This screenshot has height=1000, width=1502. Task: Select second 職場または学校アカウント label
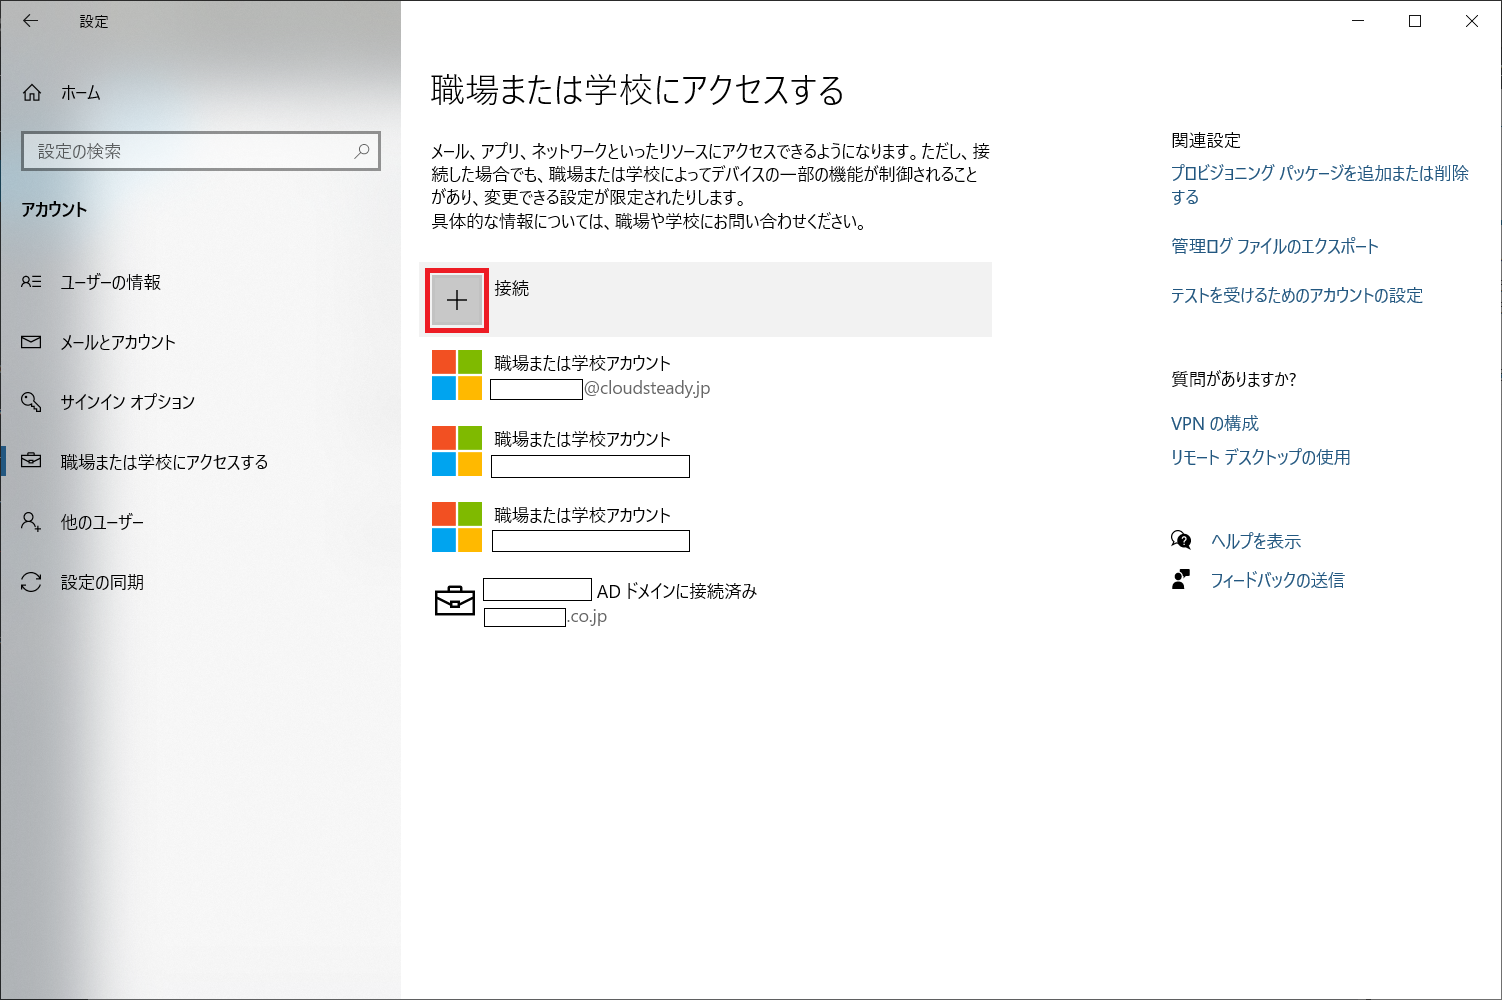[583, 439]
